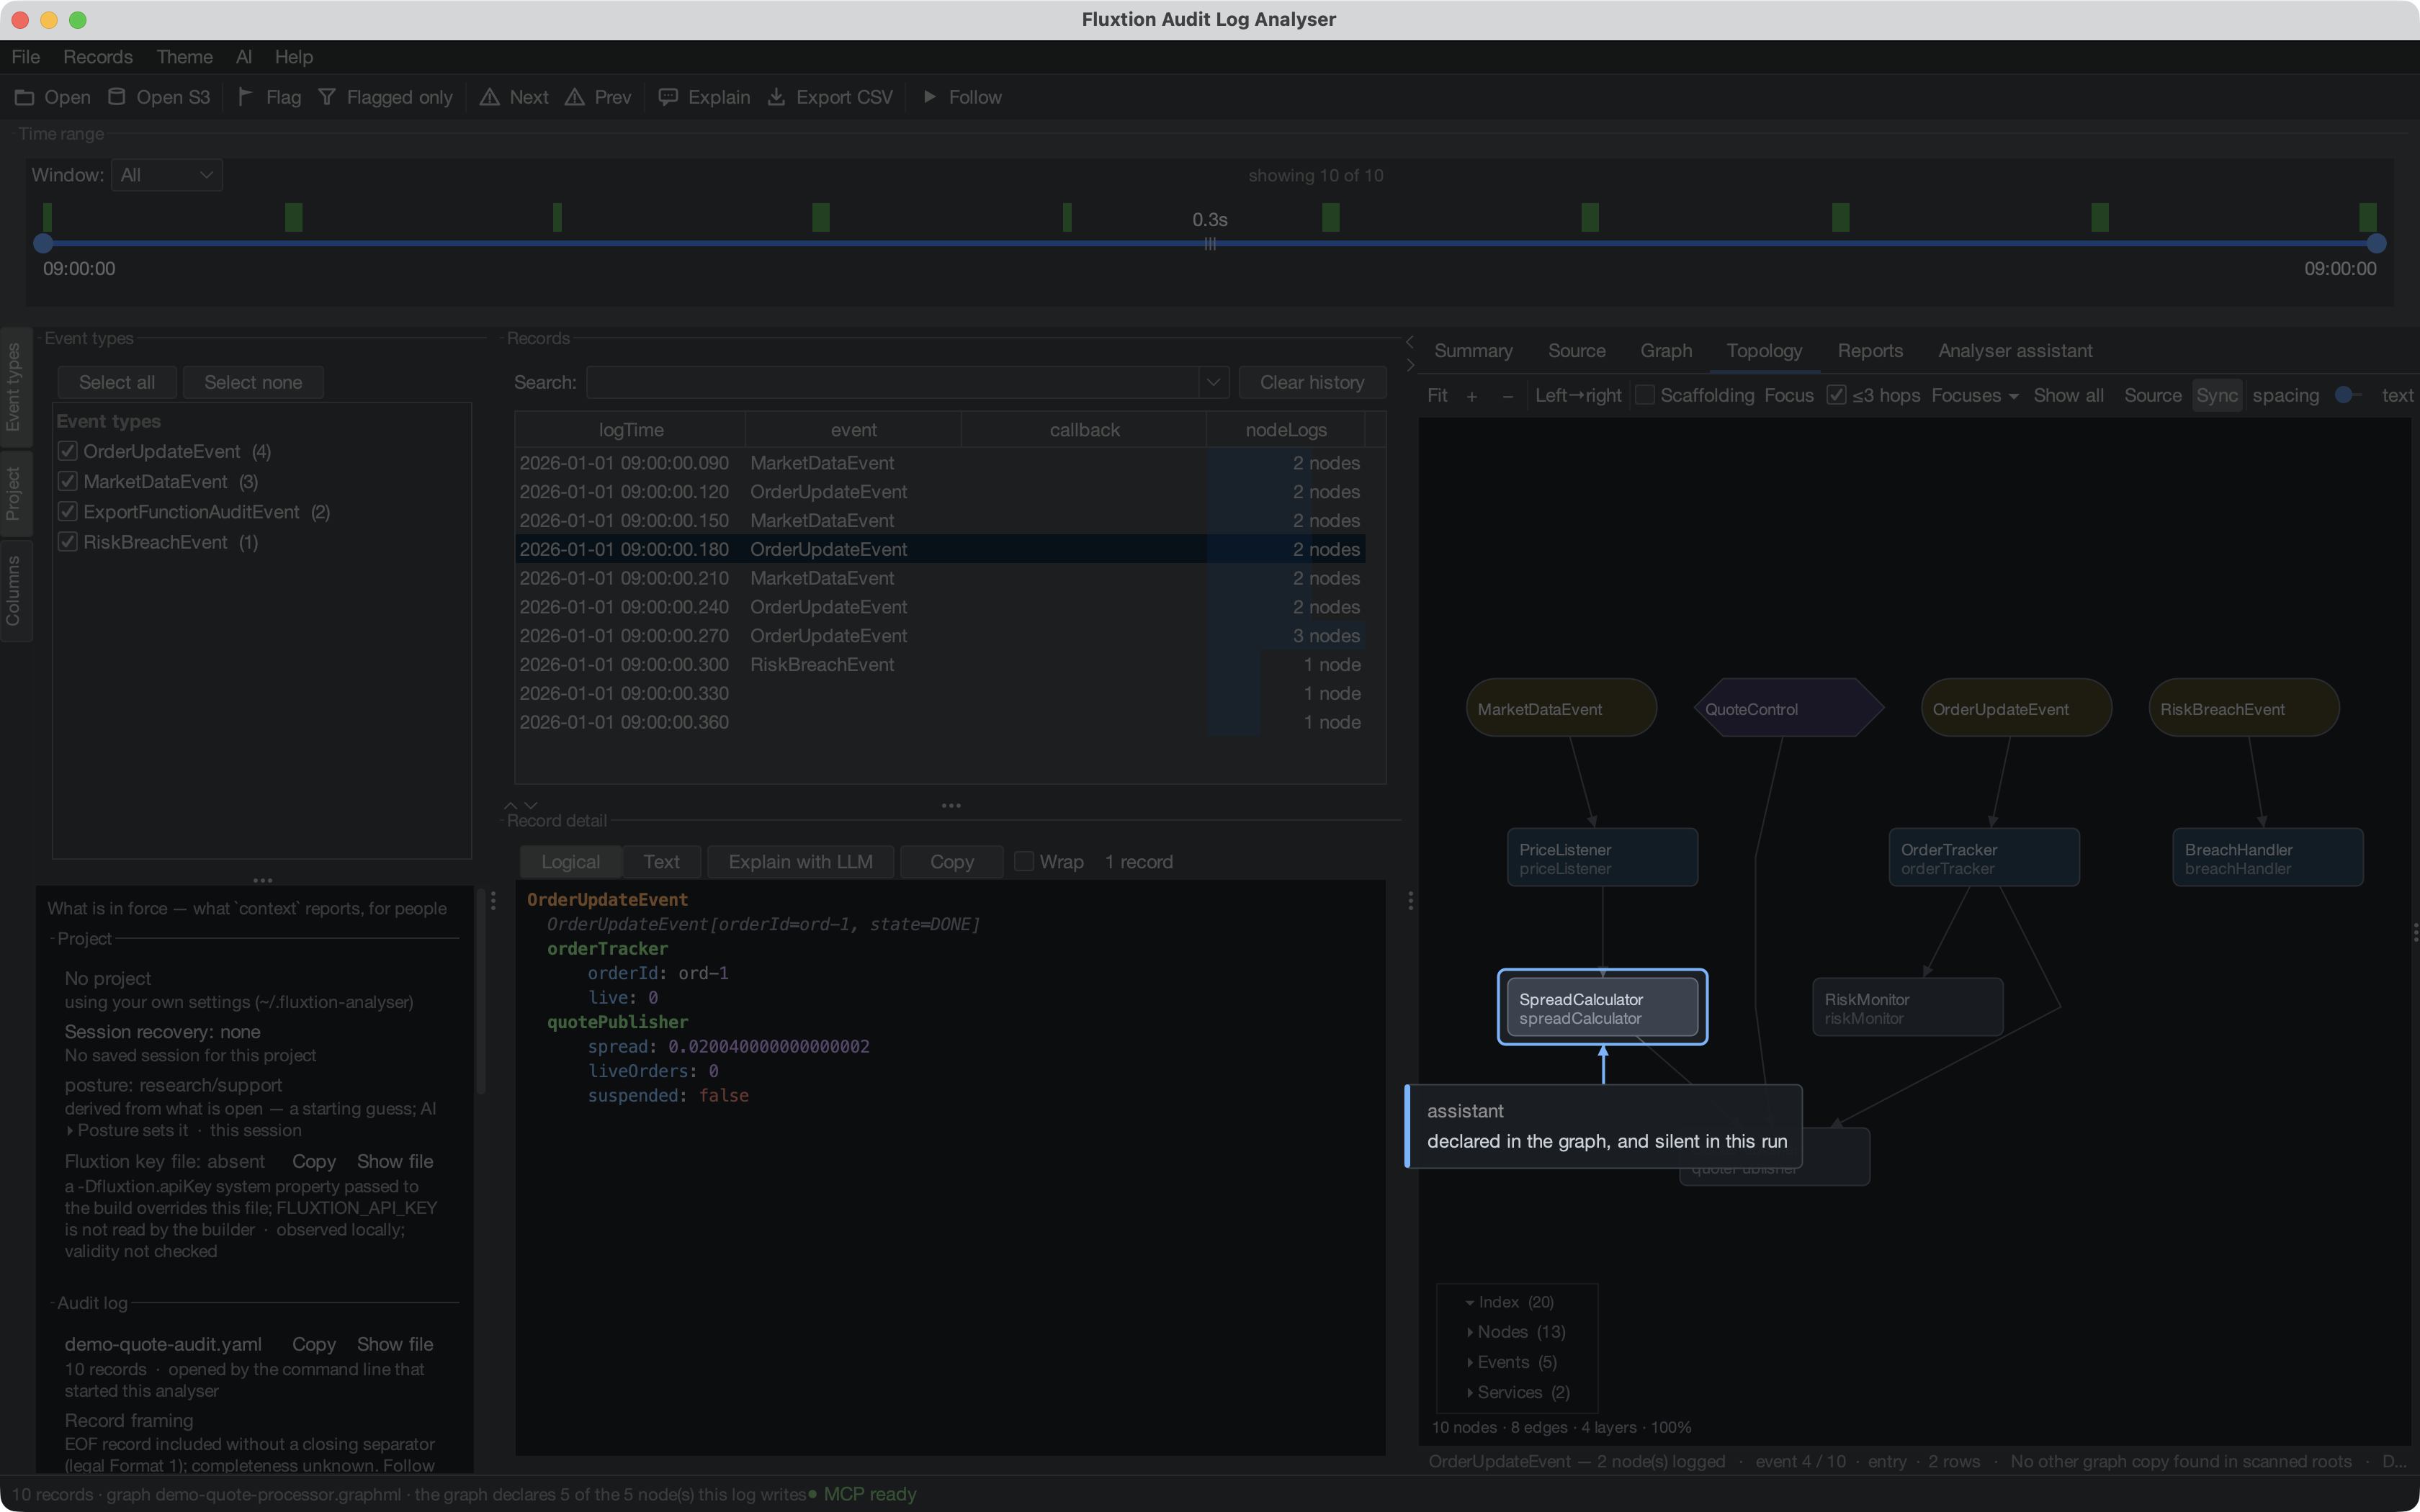Expand record detail with the down chevron
Viewport: 2420px width, 1512px height.
(x=531, y=805)
